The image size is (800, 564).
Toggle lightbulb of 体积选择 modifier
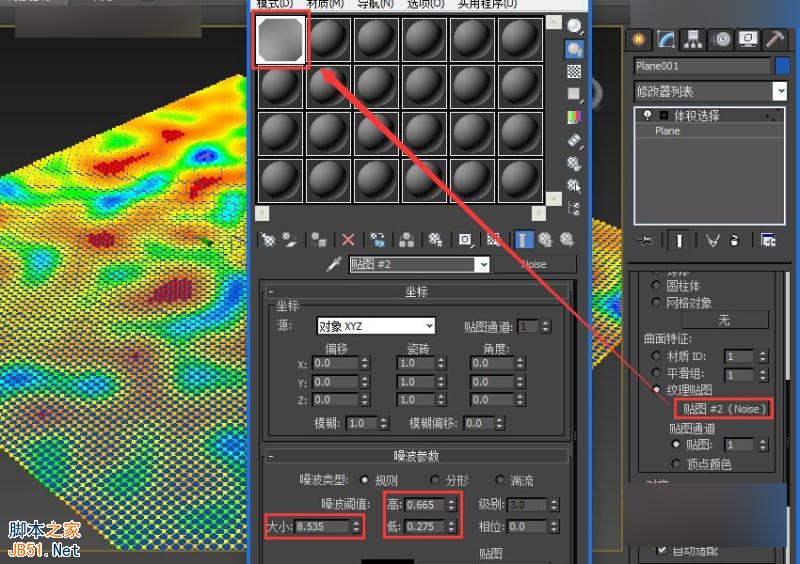coord(647,115)
